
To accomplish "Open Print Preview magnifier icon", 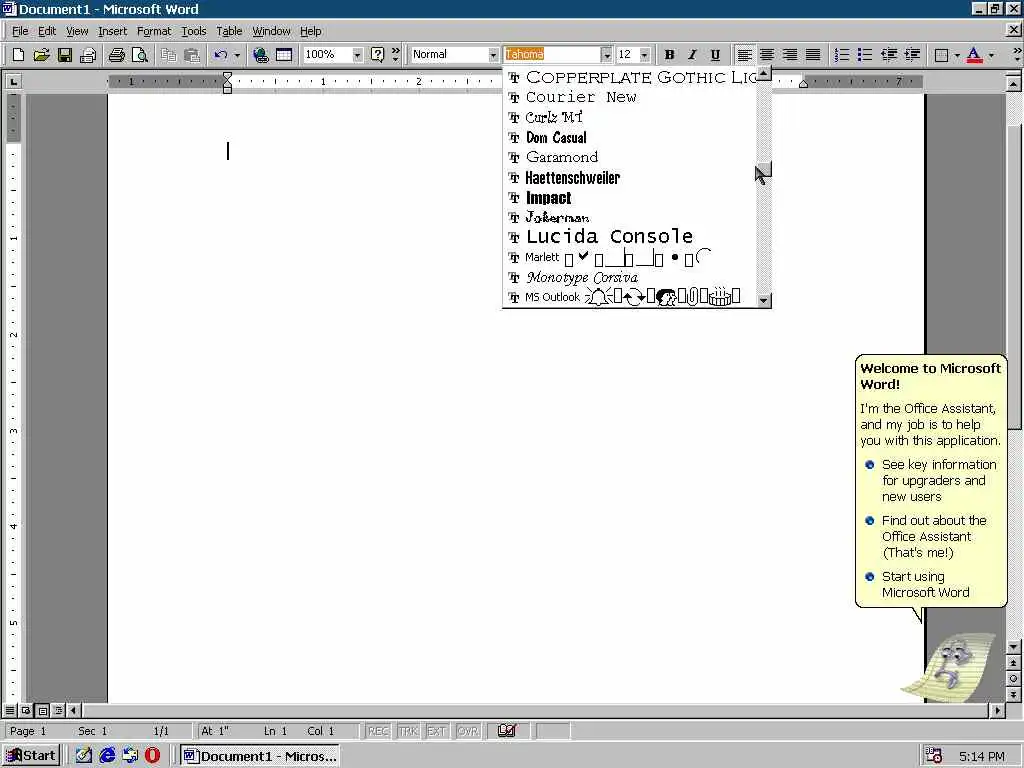I will 140,55.
